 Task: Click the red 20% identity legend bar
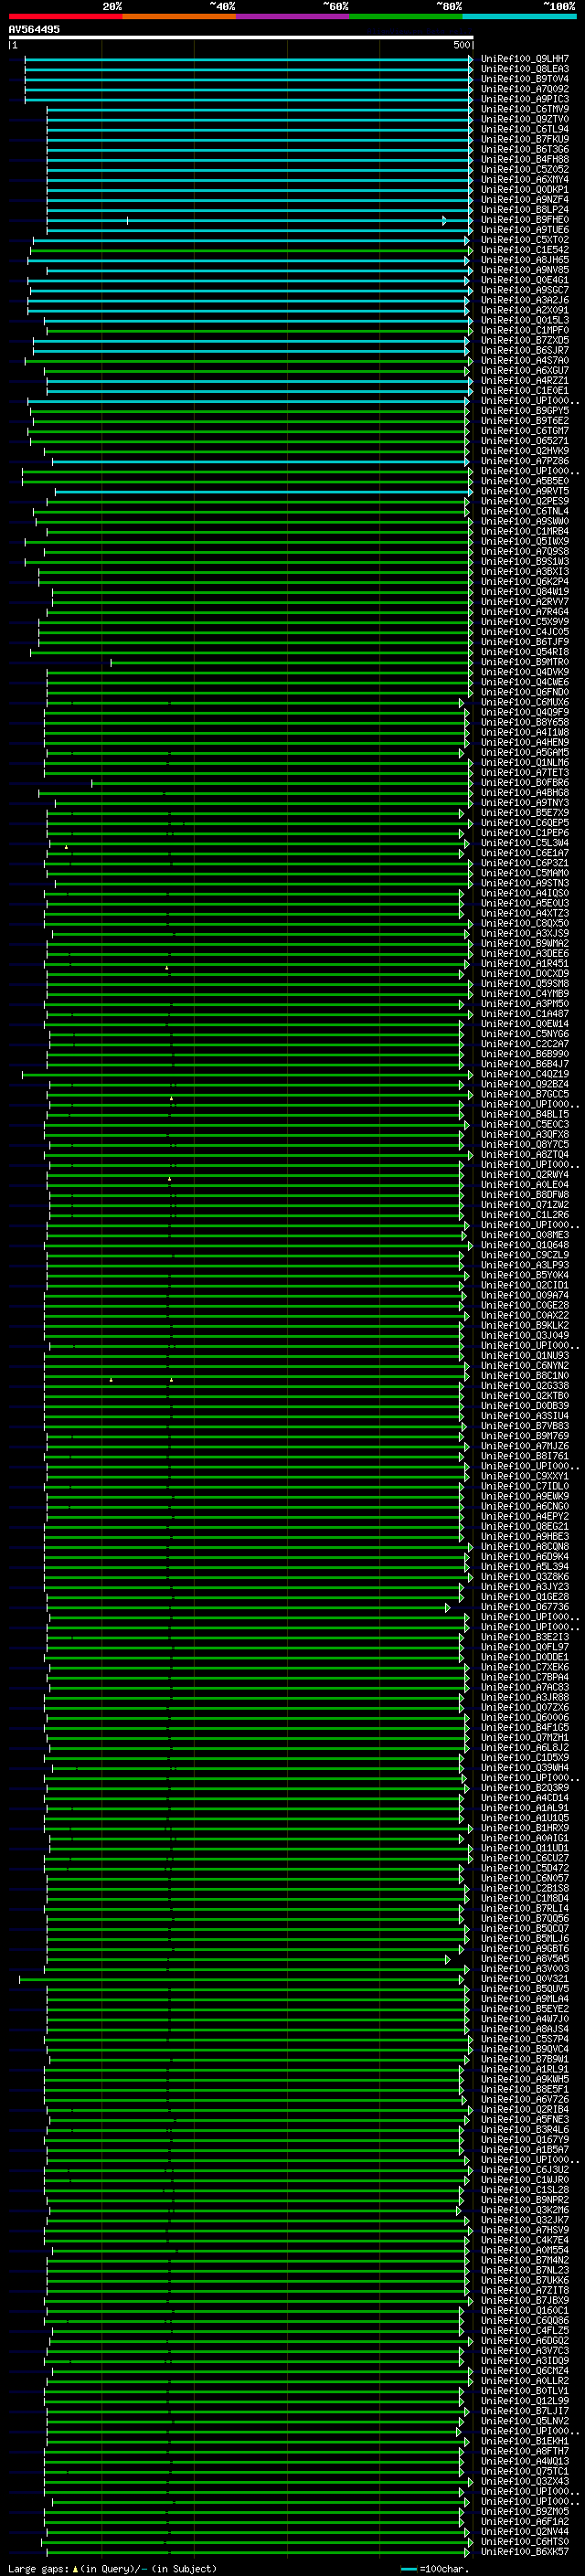[x=66, y=16]
